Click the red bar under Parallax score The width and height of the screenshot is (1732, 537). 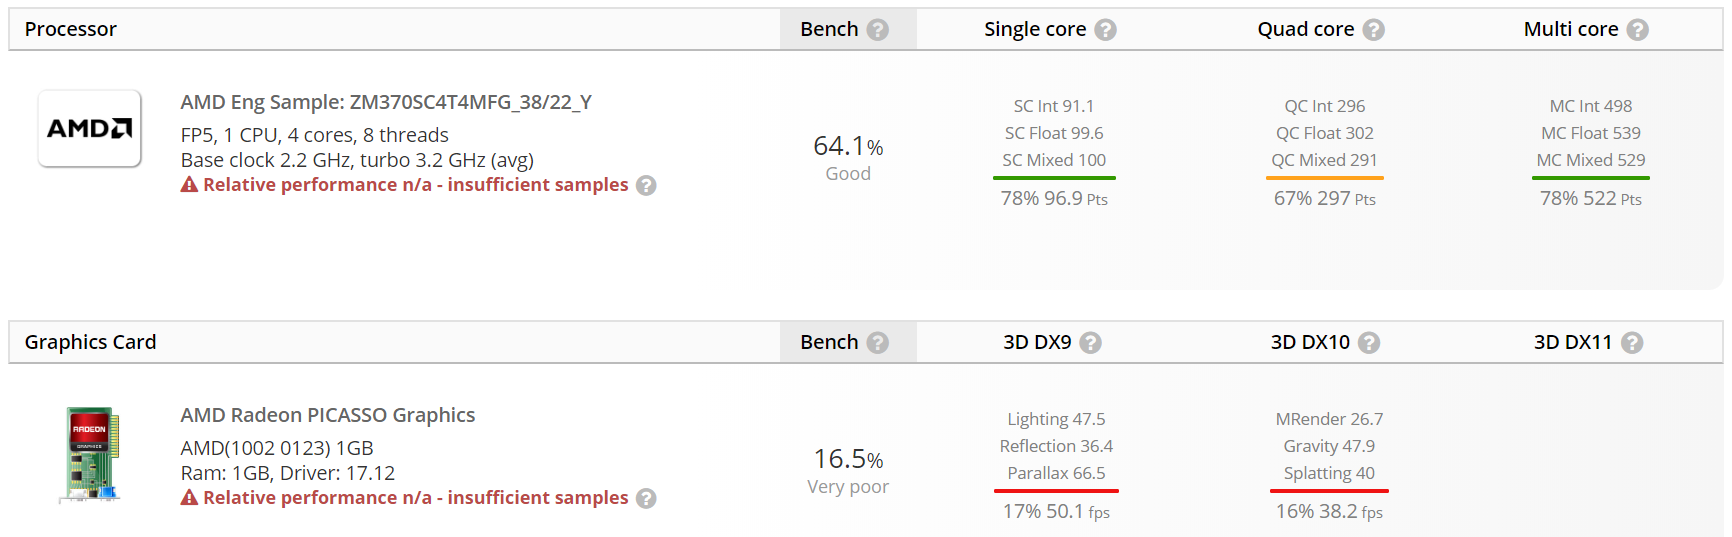coord(1056,491)
